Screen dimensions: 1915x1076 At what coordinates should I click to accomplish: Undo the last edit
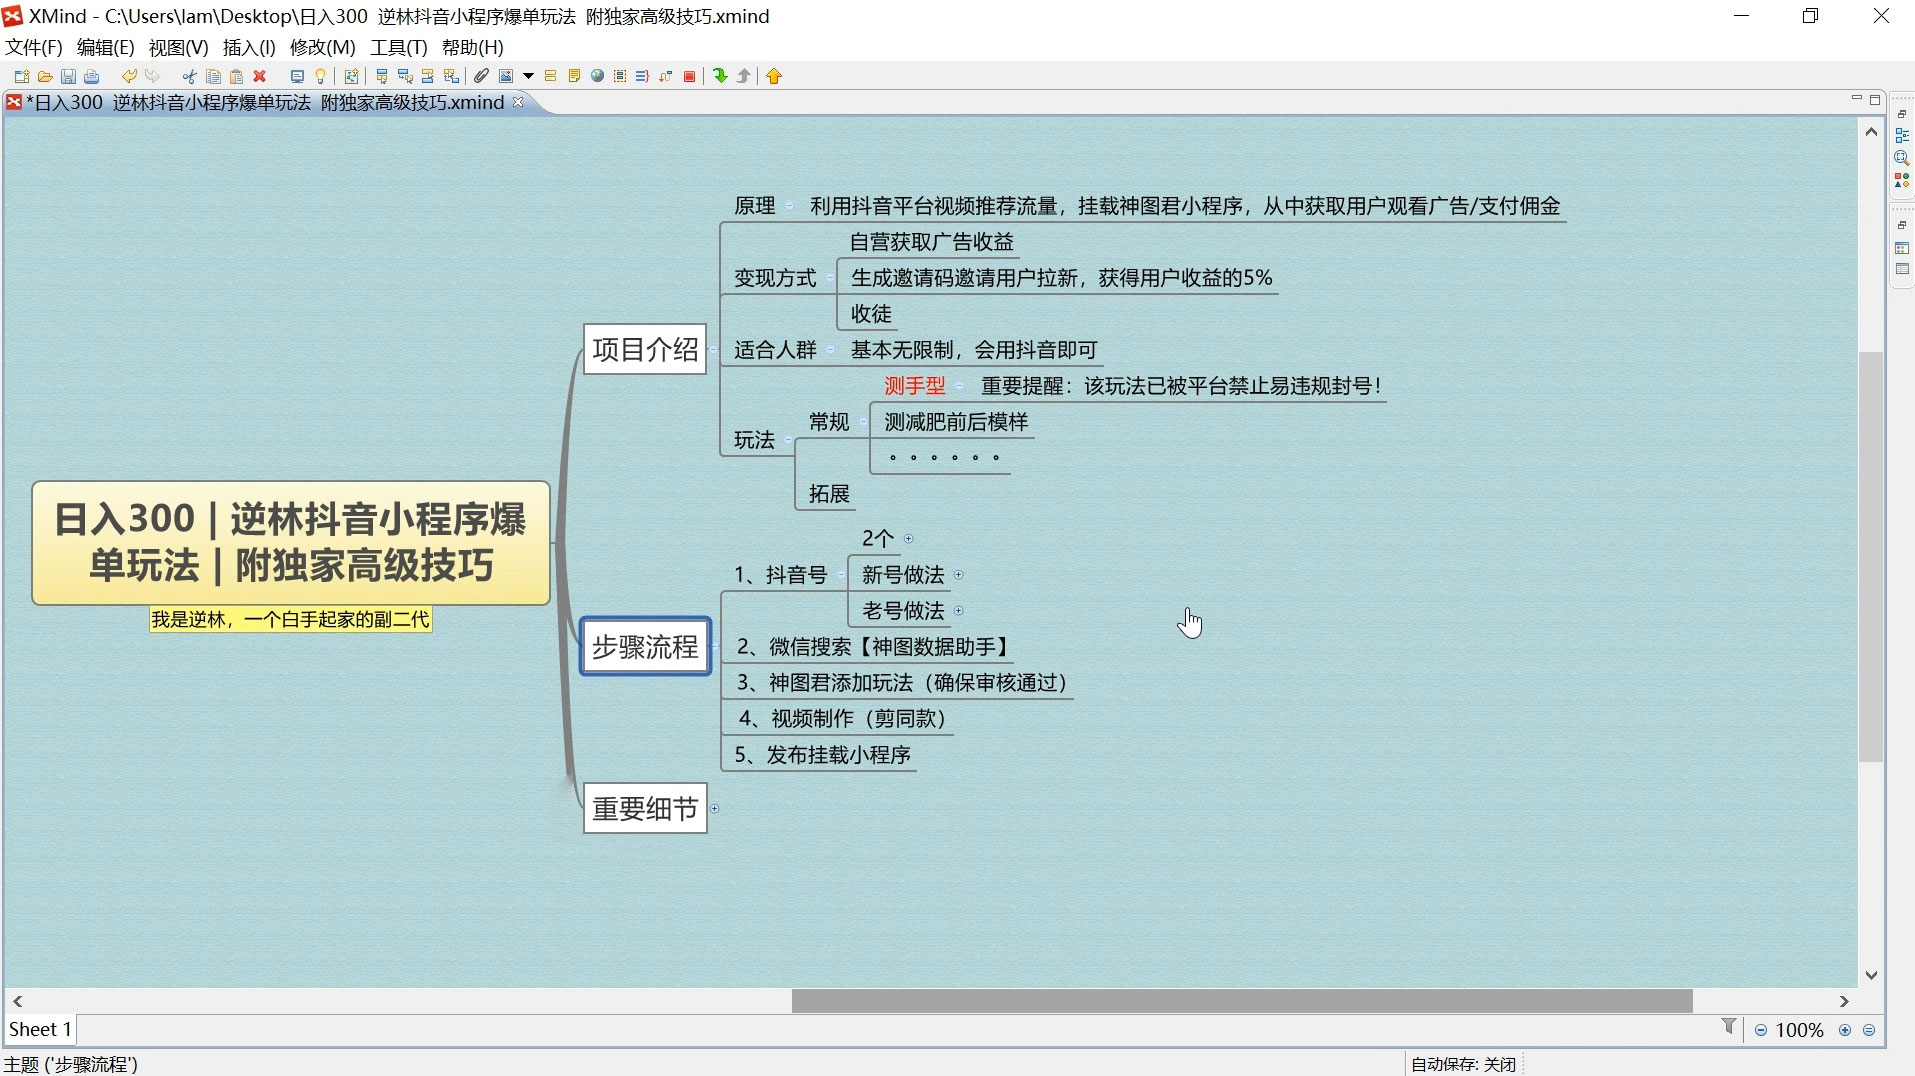(x=128, y=76)
